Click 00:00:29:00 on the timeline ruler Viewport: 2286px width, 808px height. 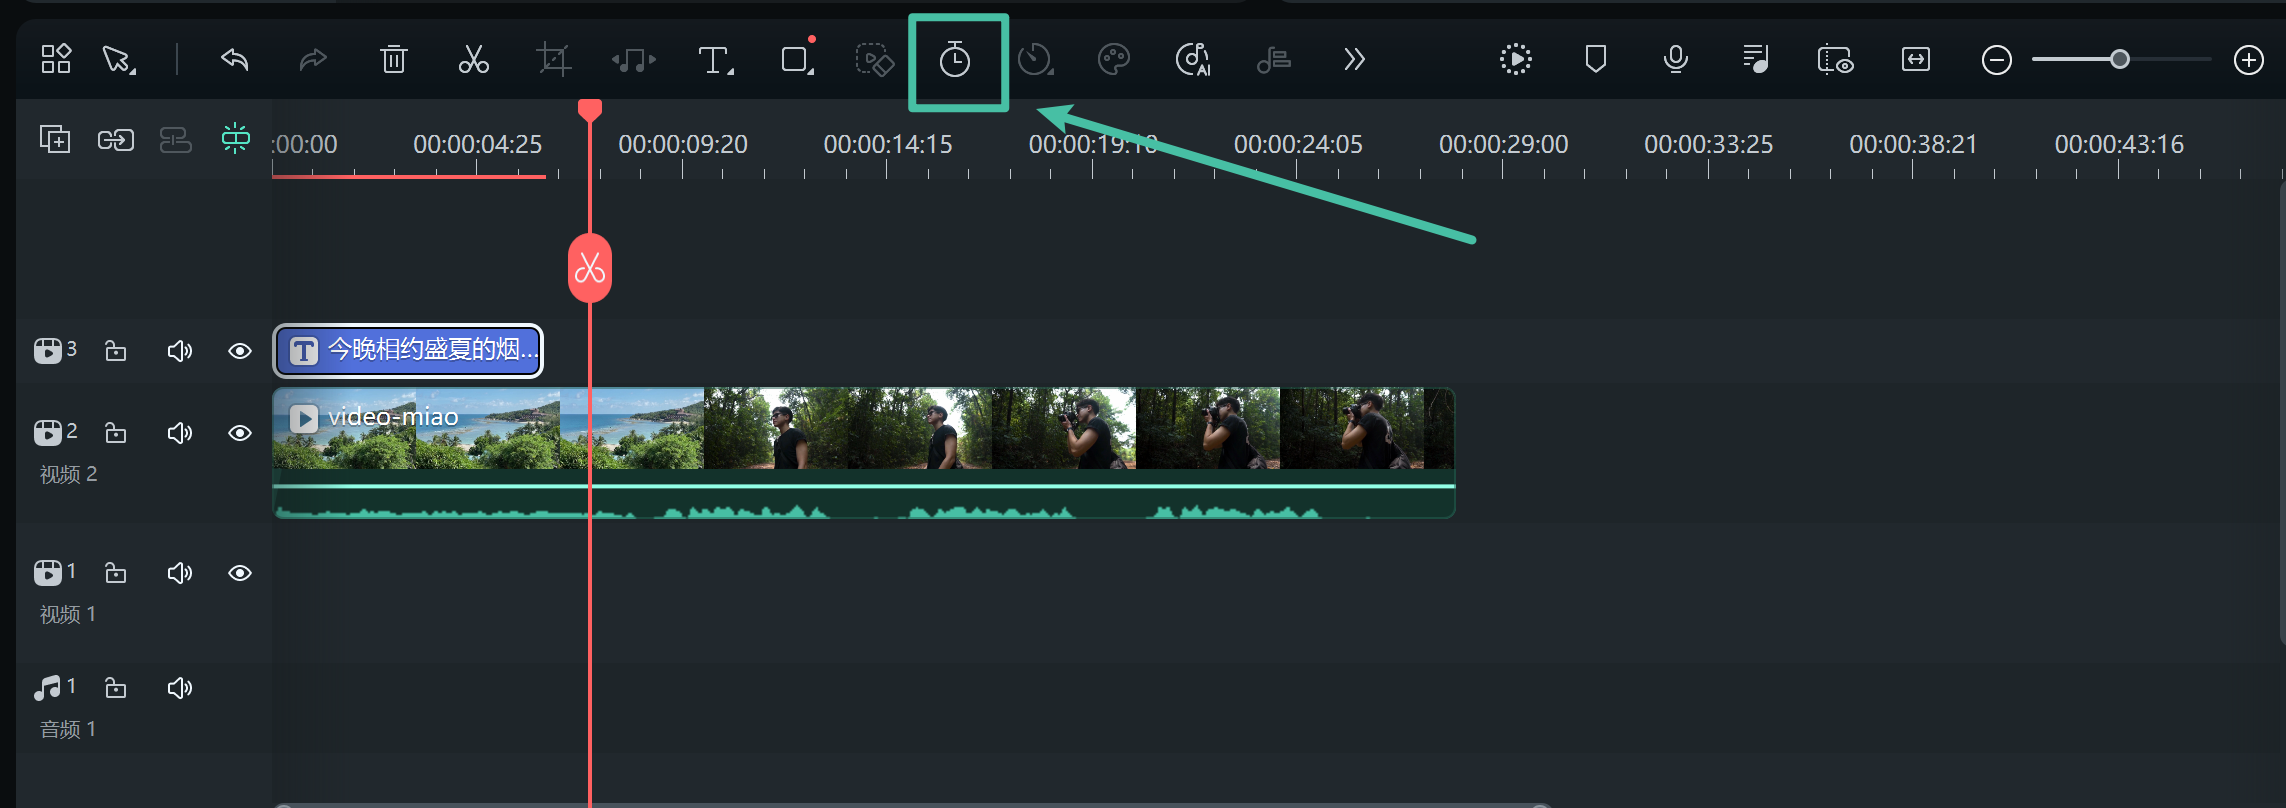(x=1504, y=144)
